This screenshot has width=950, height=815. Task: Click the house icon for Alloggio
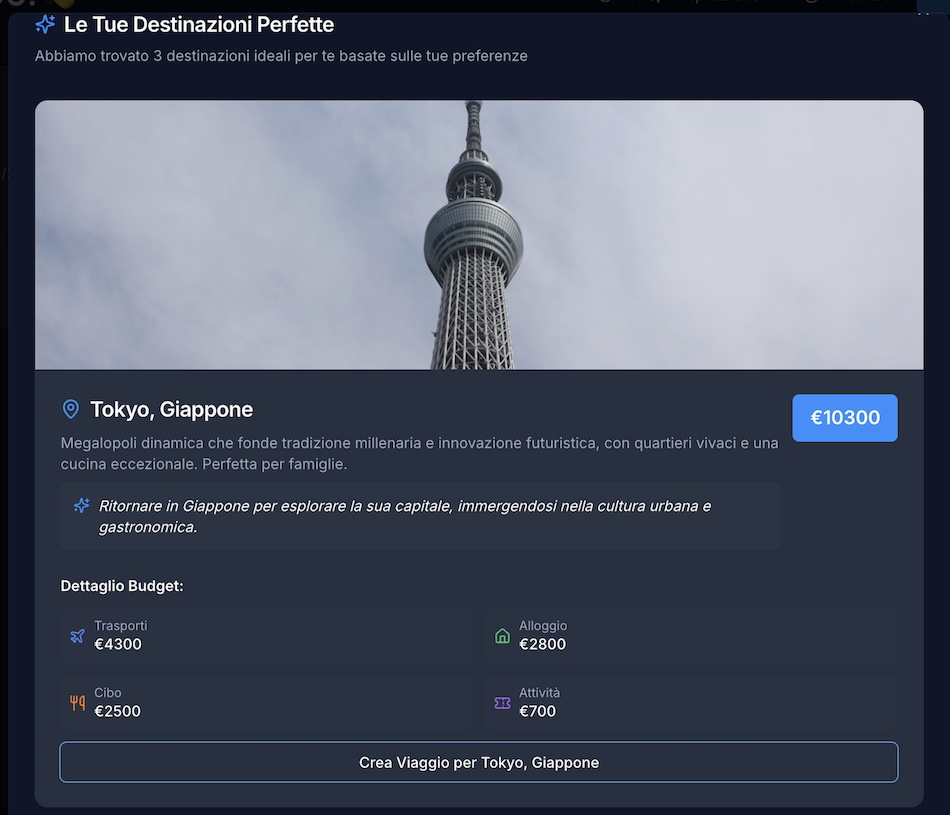click(x=502, y=636)
